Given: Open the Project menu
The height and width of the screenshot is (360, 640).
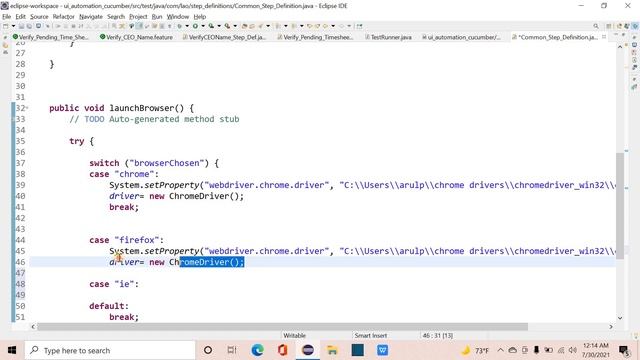Looking at the screenshot, I should tap(138, 16).
